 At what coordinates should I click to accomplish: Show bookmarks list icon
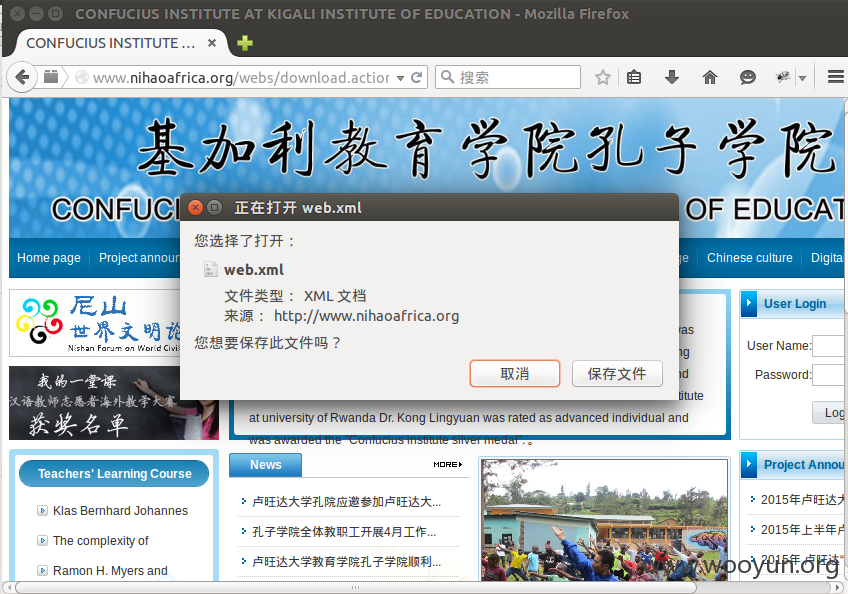point(634,77)
